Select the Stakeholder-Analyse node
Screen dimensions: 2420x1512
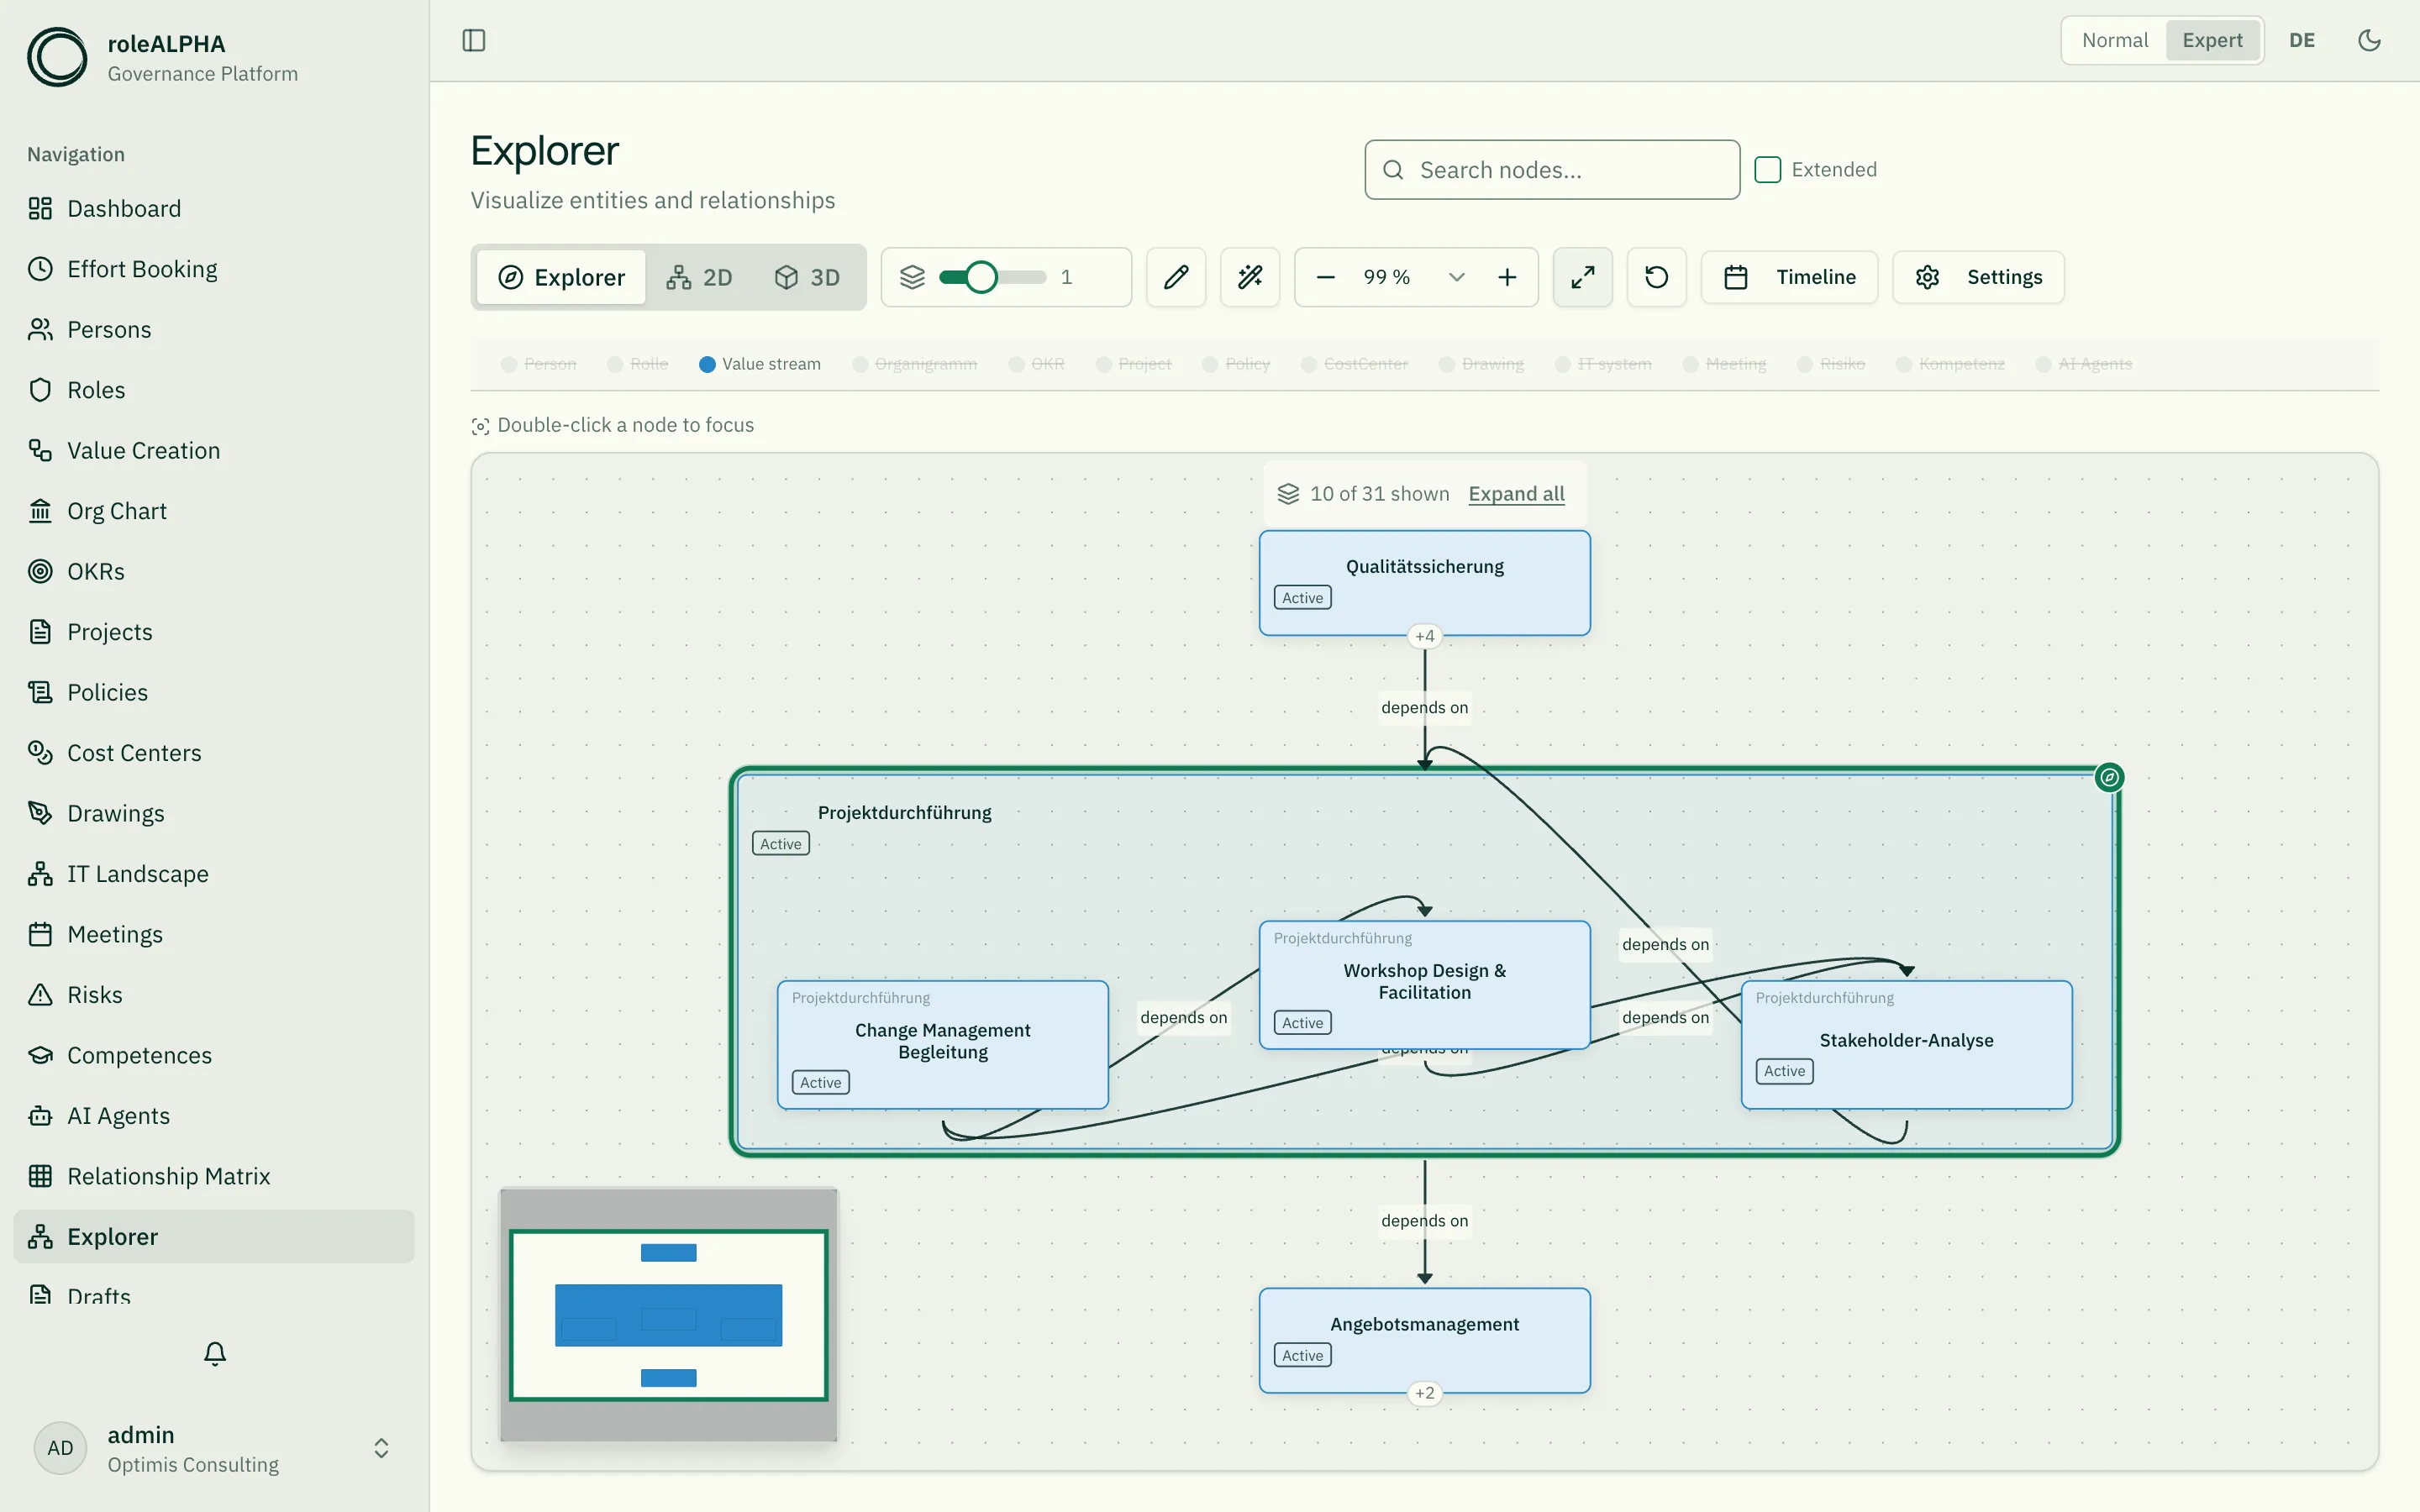coord(1906,1044)
